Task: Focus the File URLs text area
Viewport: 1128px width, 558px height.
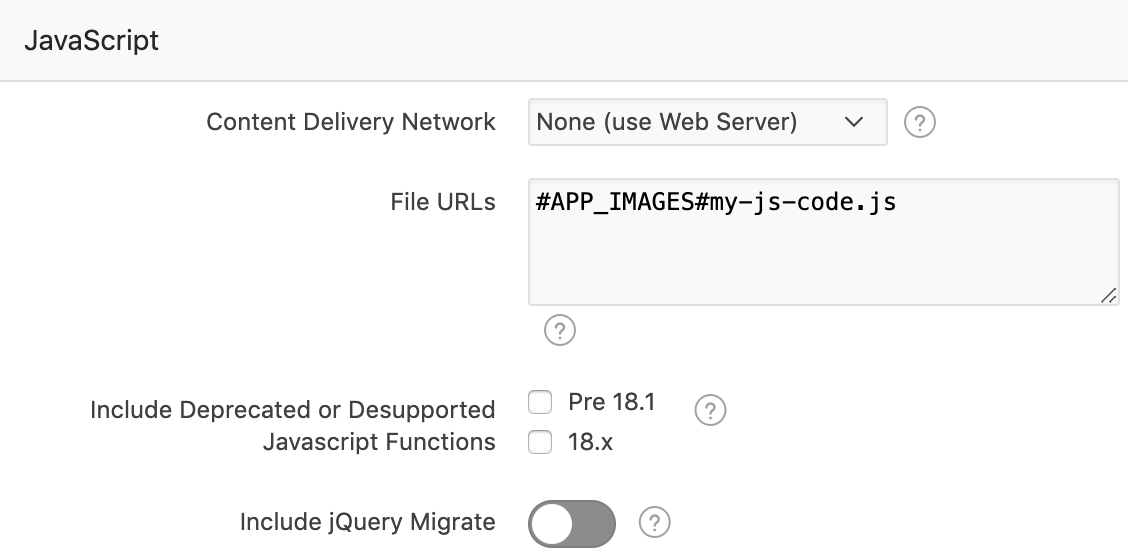Action: pyautogui.click(x=822, y=260)
